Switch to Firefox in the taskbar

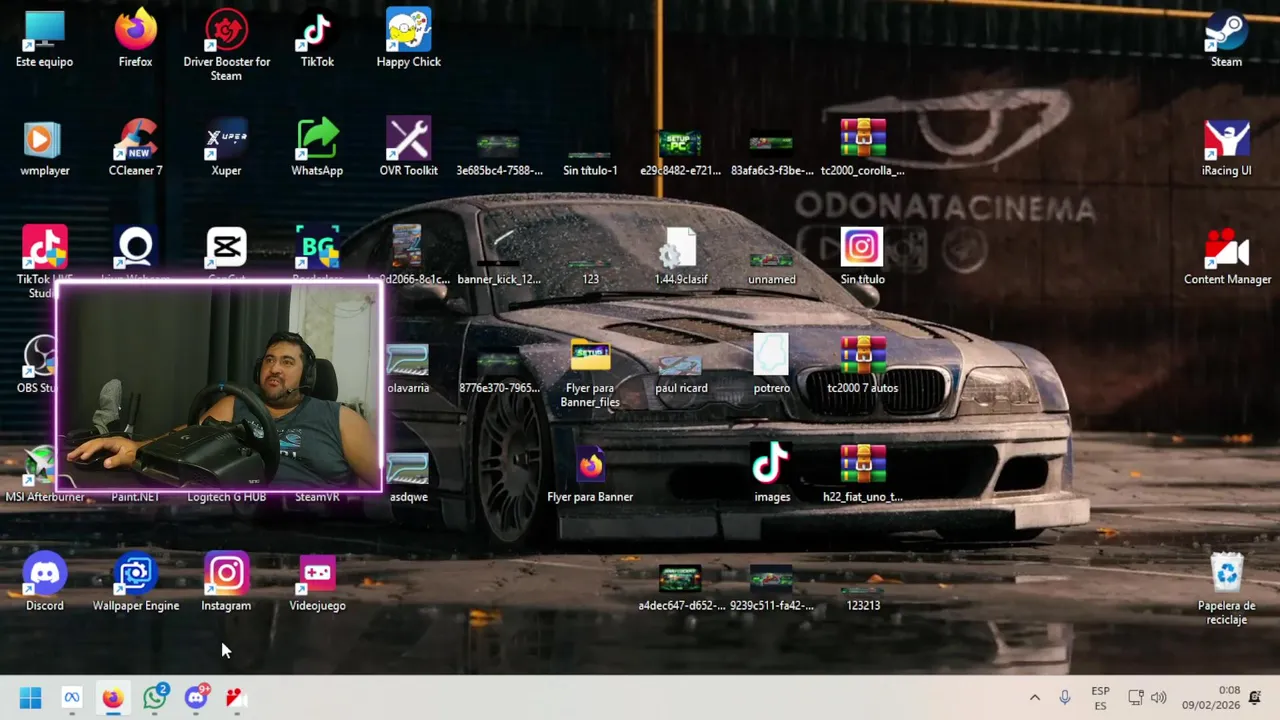(x=113, y=697)
